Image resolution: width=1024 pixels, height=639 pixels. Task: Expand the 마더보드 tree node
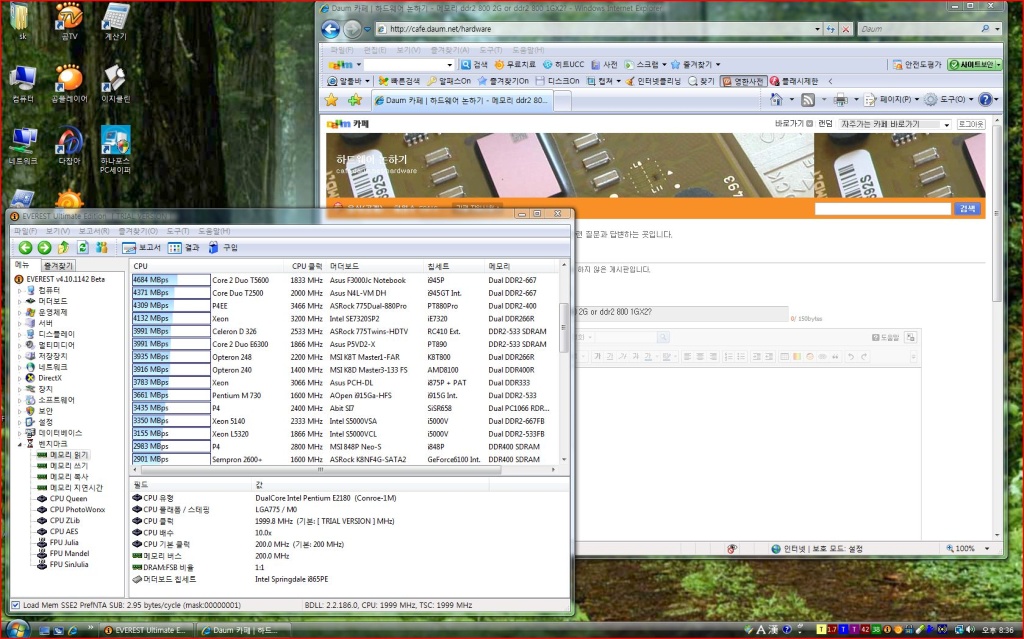tap(20, 301)
